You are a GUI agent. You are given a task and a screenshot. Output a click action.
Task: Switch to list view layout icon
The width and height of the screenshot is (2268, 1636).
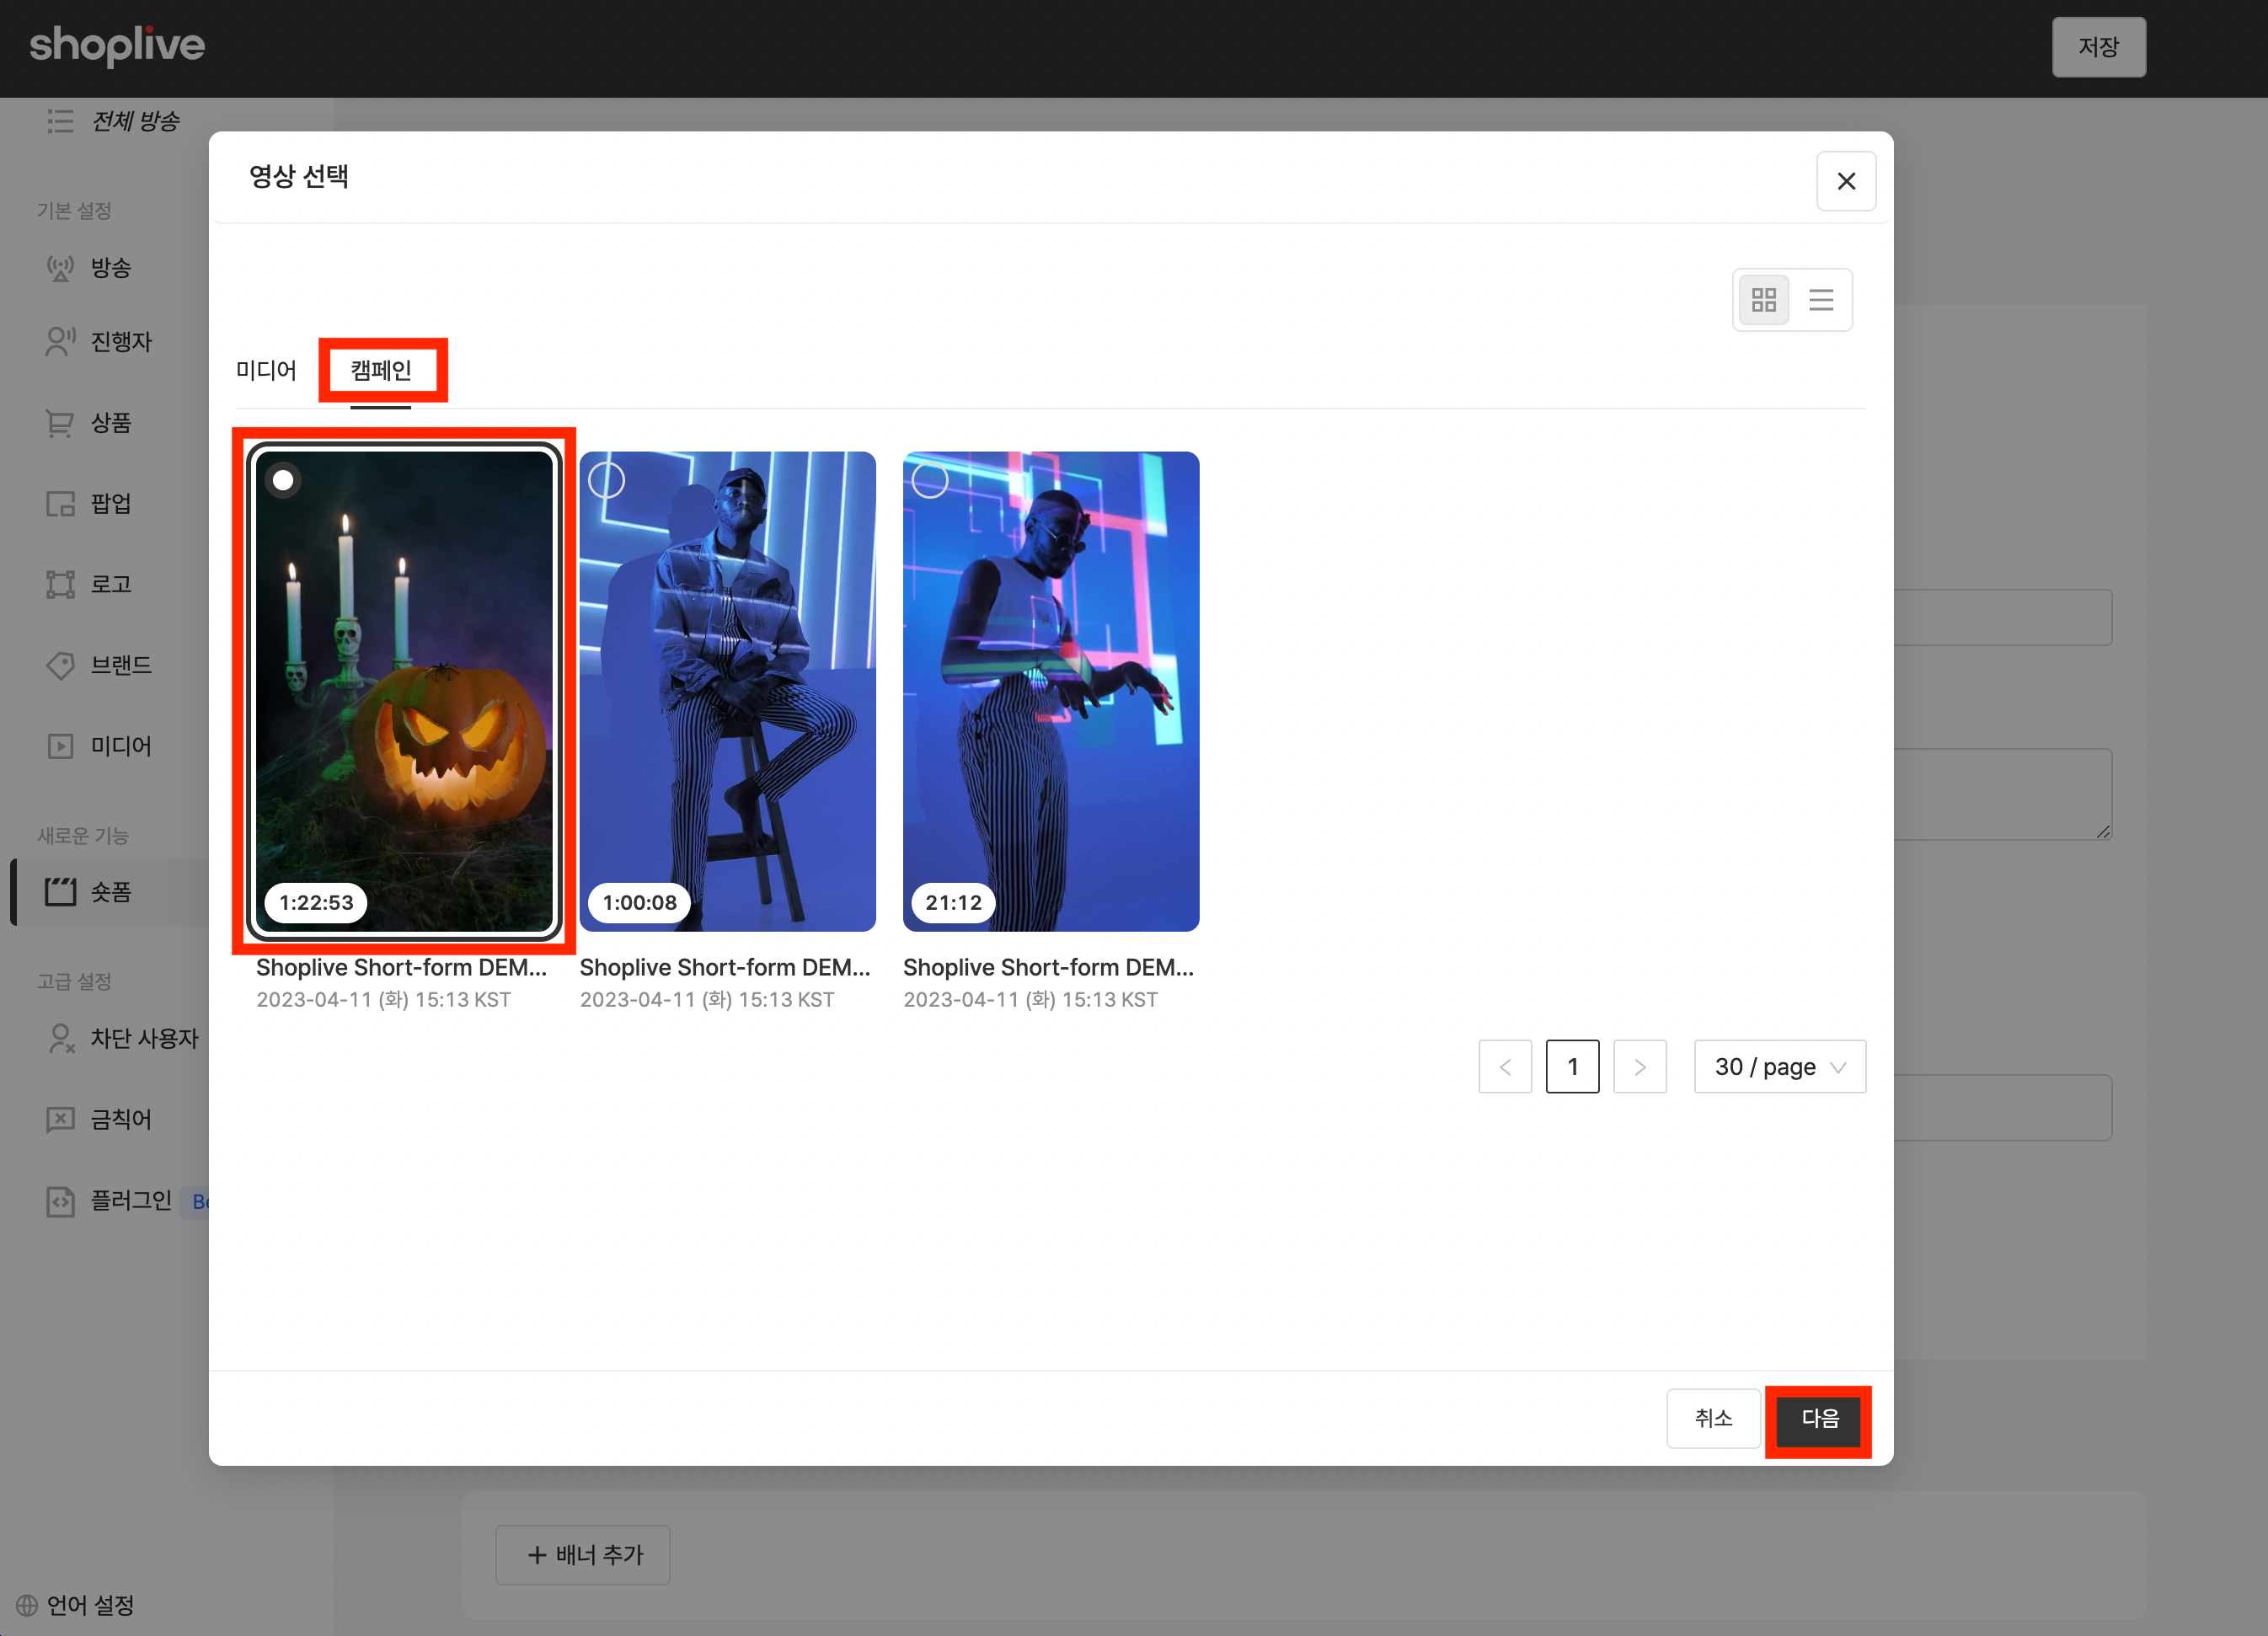(1821, 300)
